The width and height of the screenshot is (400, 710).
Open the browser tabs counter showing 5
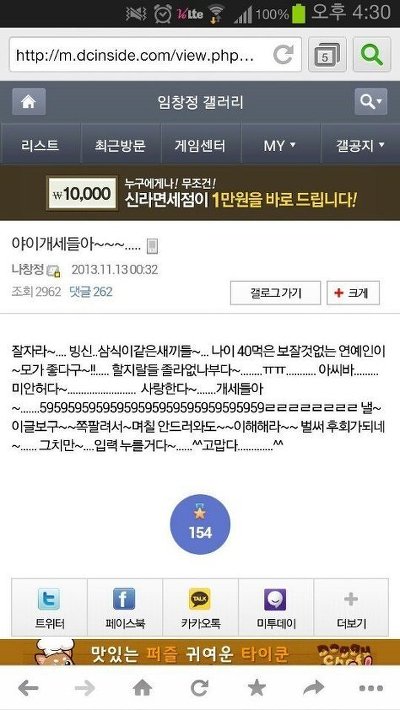coord(327,54)
